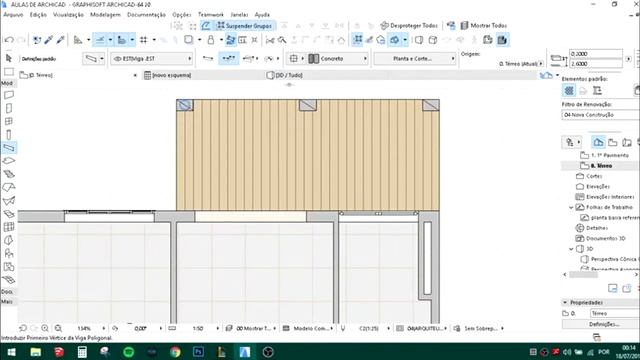The width and height of the screenshot is (640, 360).
Task: Select the Slab tool in toolbox
Action: coord(9,161)
